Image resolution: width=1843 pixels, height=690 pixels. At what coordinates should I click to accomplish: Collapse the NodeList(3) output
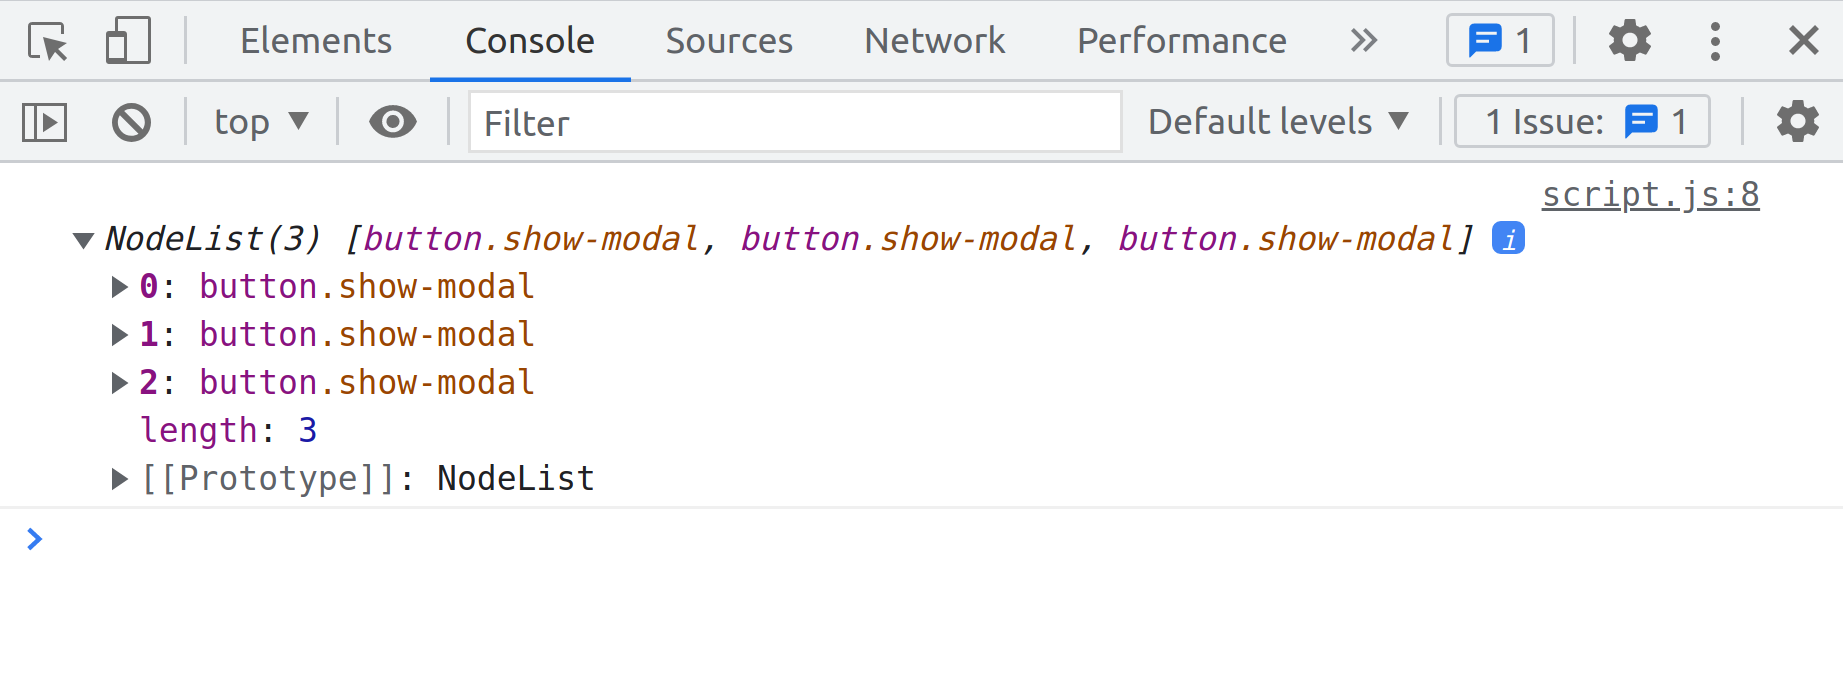[83, 240]
